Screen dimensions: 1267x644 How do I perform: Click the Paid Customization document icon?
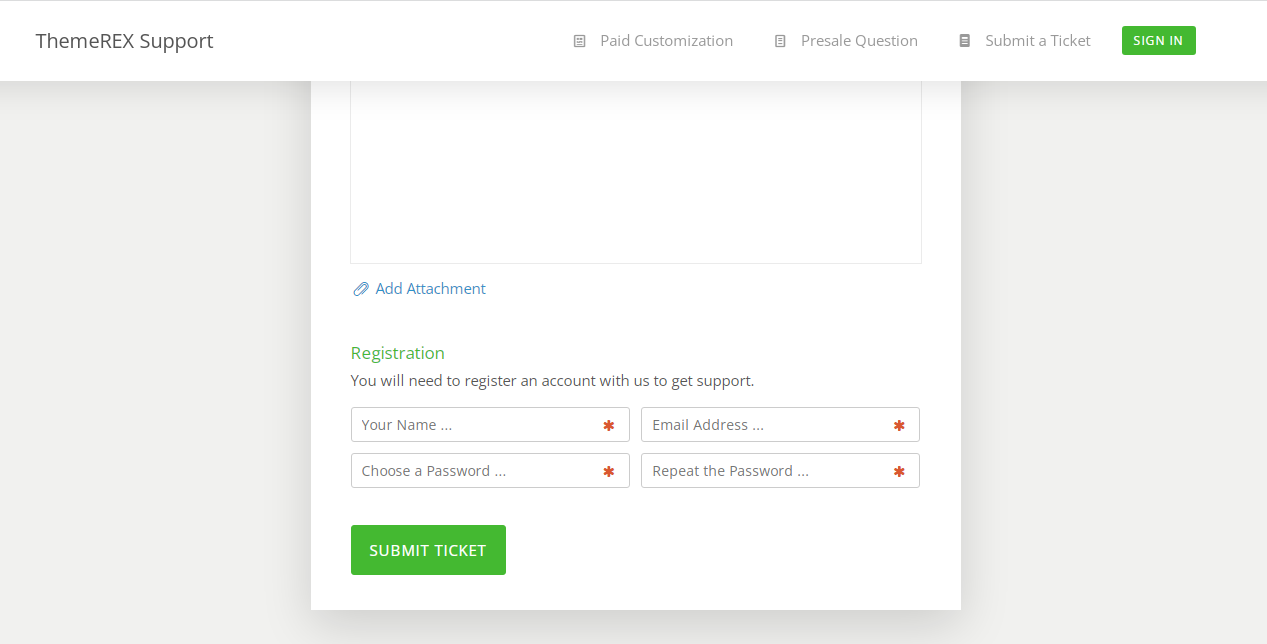coord(579,41)
